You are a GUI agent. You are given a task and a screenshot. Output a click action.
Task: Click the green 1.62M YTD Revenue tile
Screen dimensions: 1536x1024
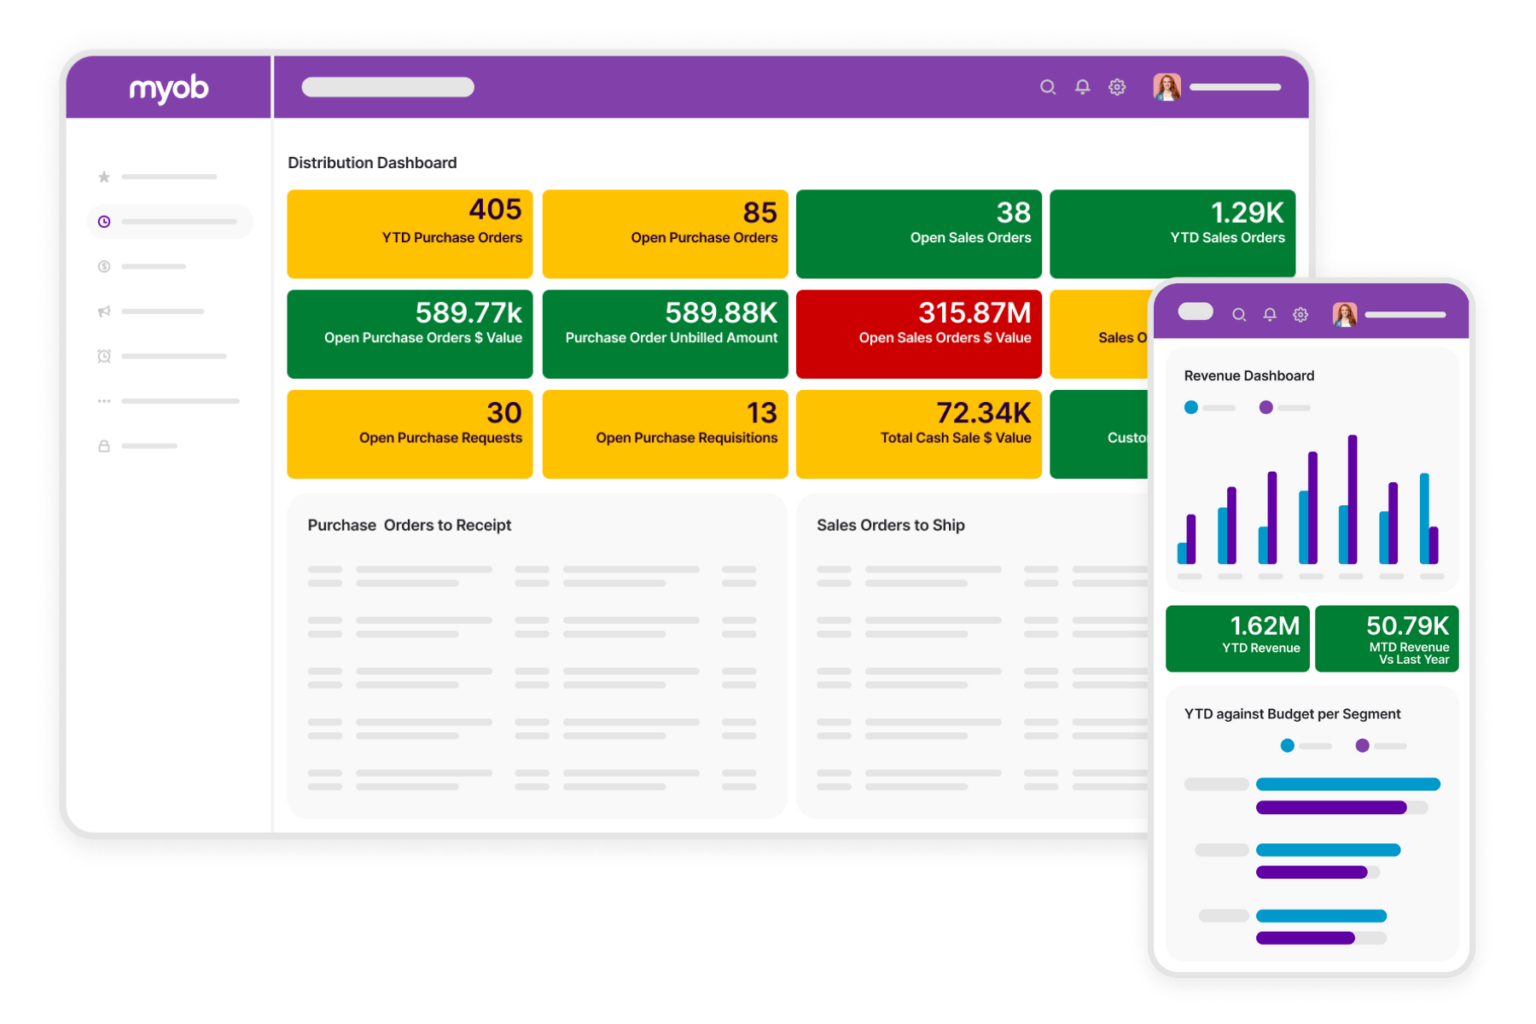coord(1237,638)
